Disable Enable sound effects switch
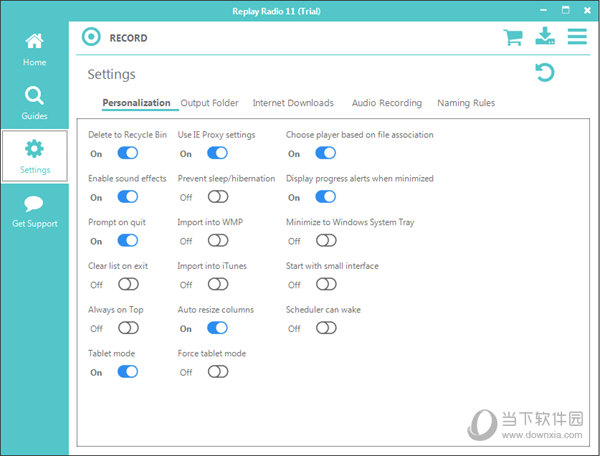This screenshot has height=456, width=600. tap(128, 197)
